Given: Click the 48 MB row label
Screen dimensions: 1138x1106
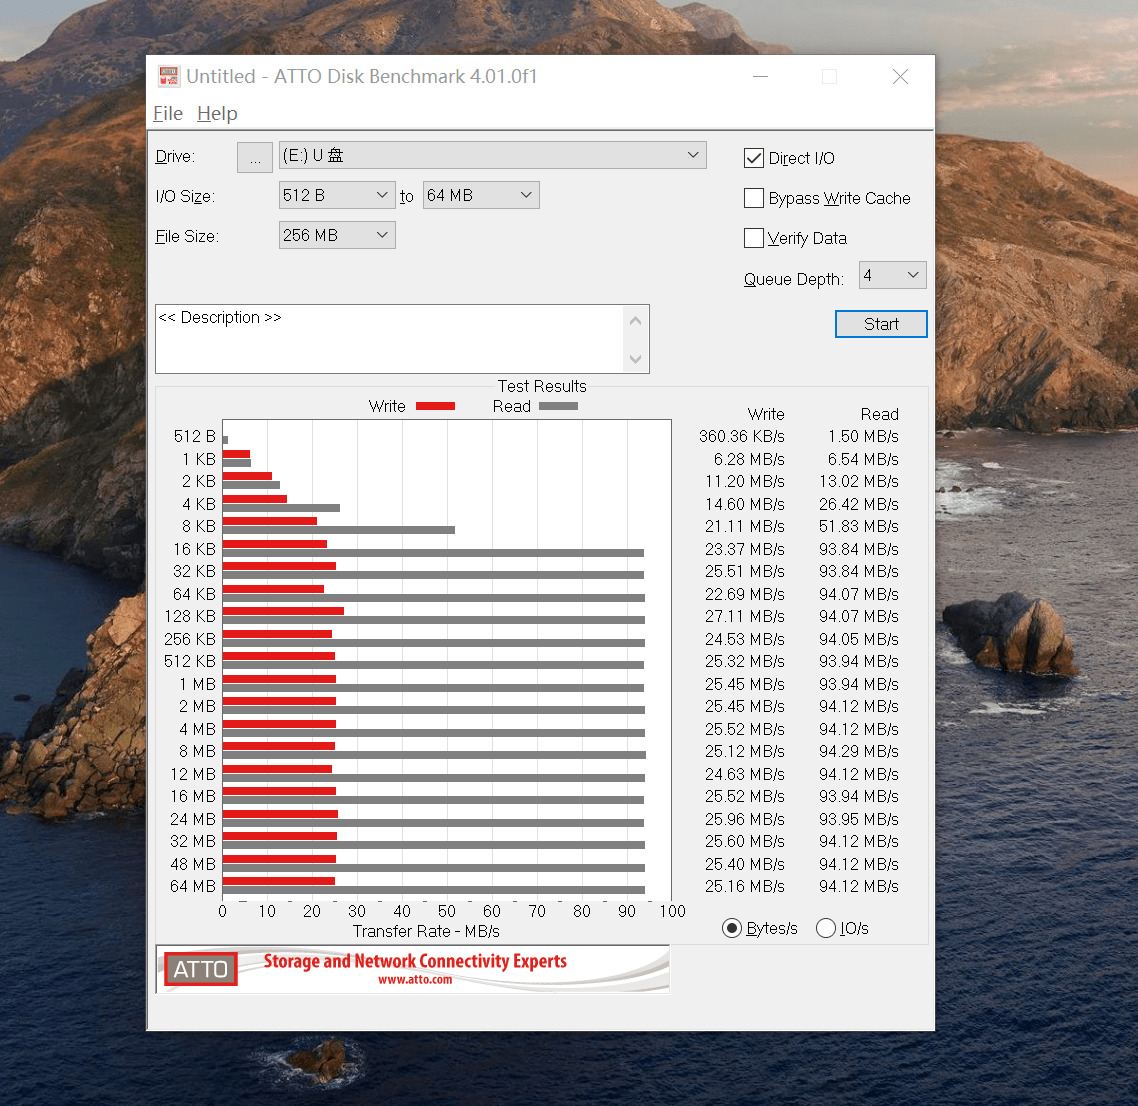Looking at the screenshot, I should pos(193,864).
